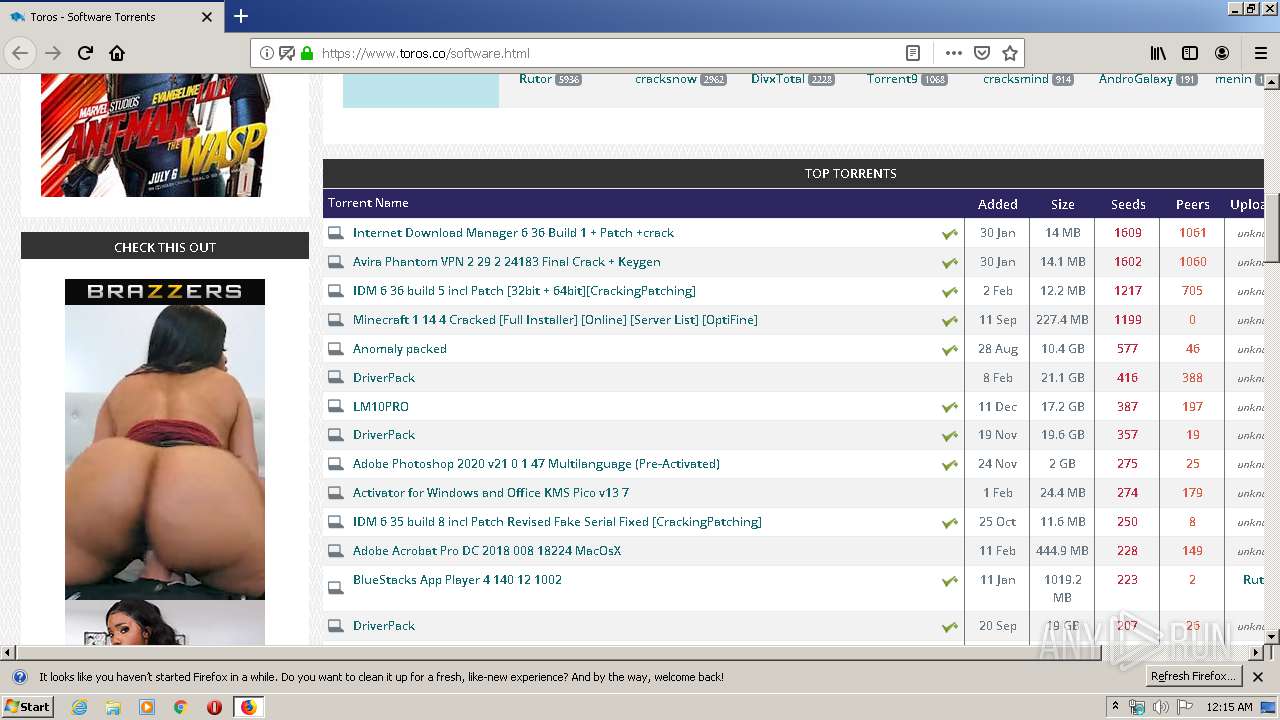Toggle reader view icon in address bar

913,53
